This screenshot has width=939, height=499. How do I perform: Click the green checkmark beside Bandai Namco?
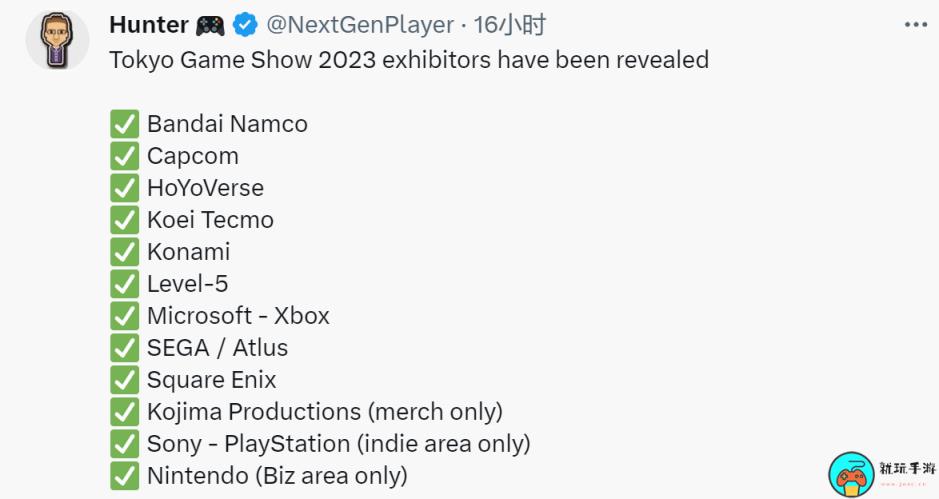click(x=125, y=124)
